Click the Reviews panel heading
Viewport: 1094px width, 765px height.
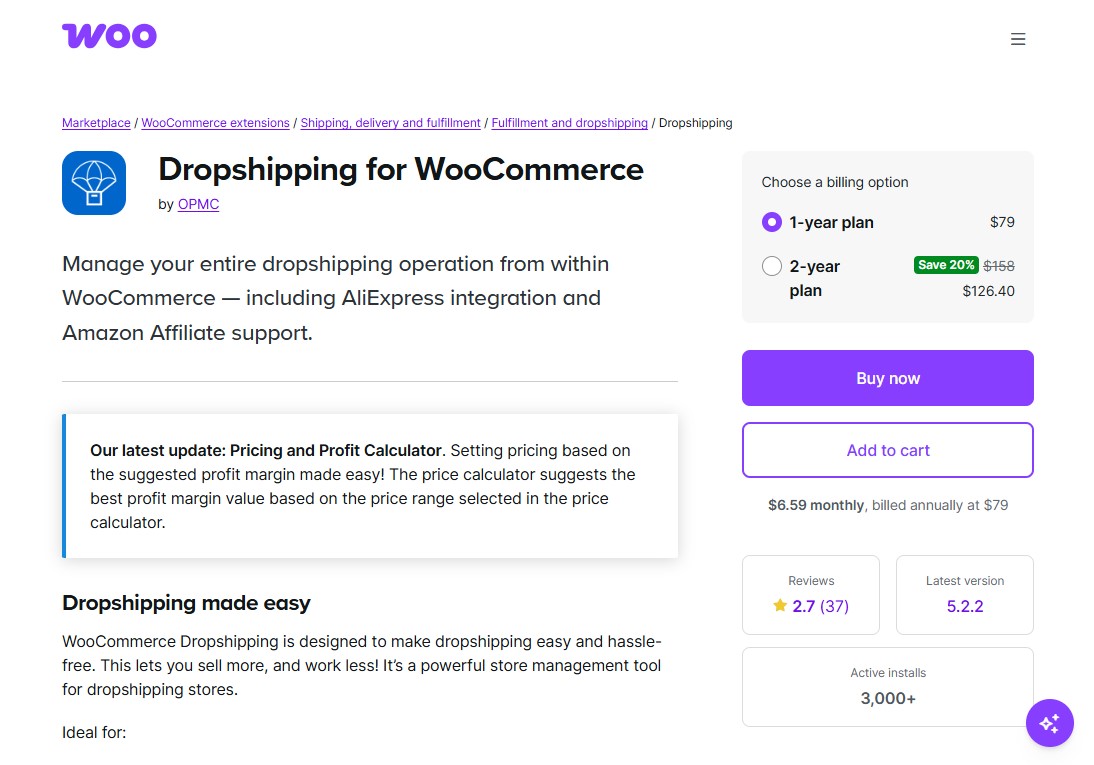click(x=810, y=580)
